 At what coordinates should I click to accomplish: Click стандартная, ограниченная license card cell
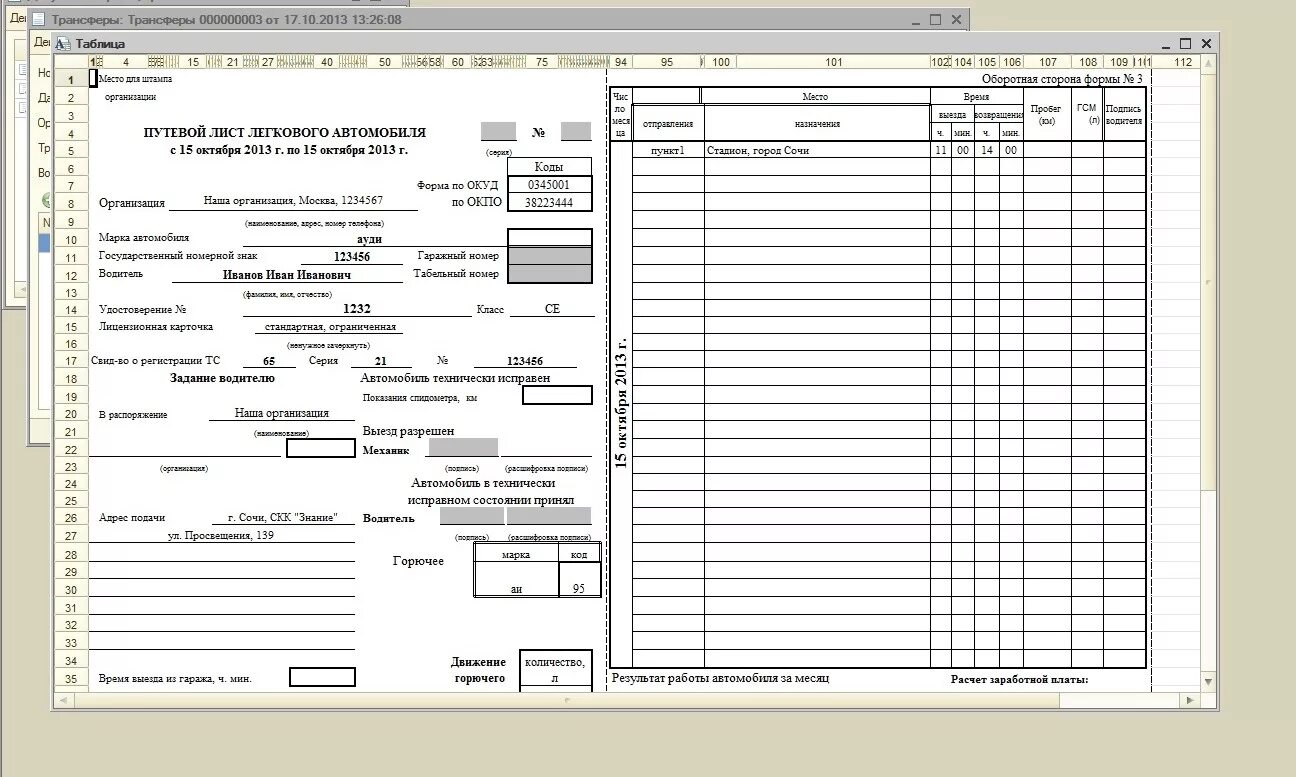click(x=330, y=327)
